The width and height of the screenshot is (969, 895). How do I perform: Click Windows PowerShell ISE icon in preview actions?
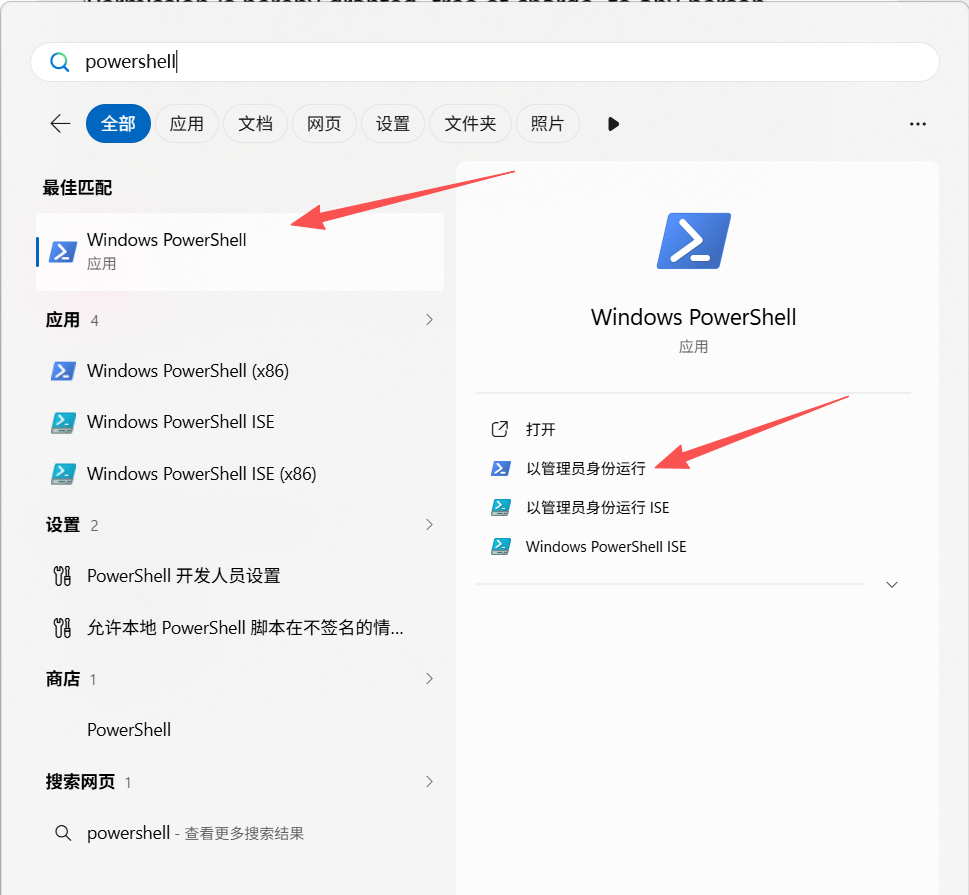click(x=501, y=546)
